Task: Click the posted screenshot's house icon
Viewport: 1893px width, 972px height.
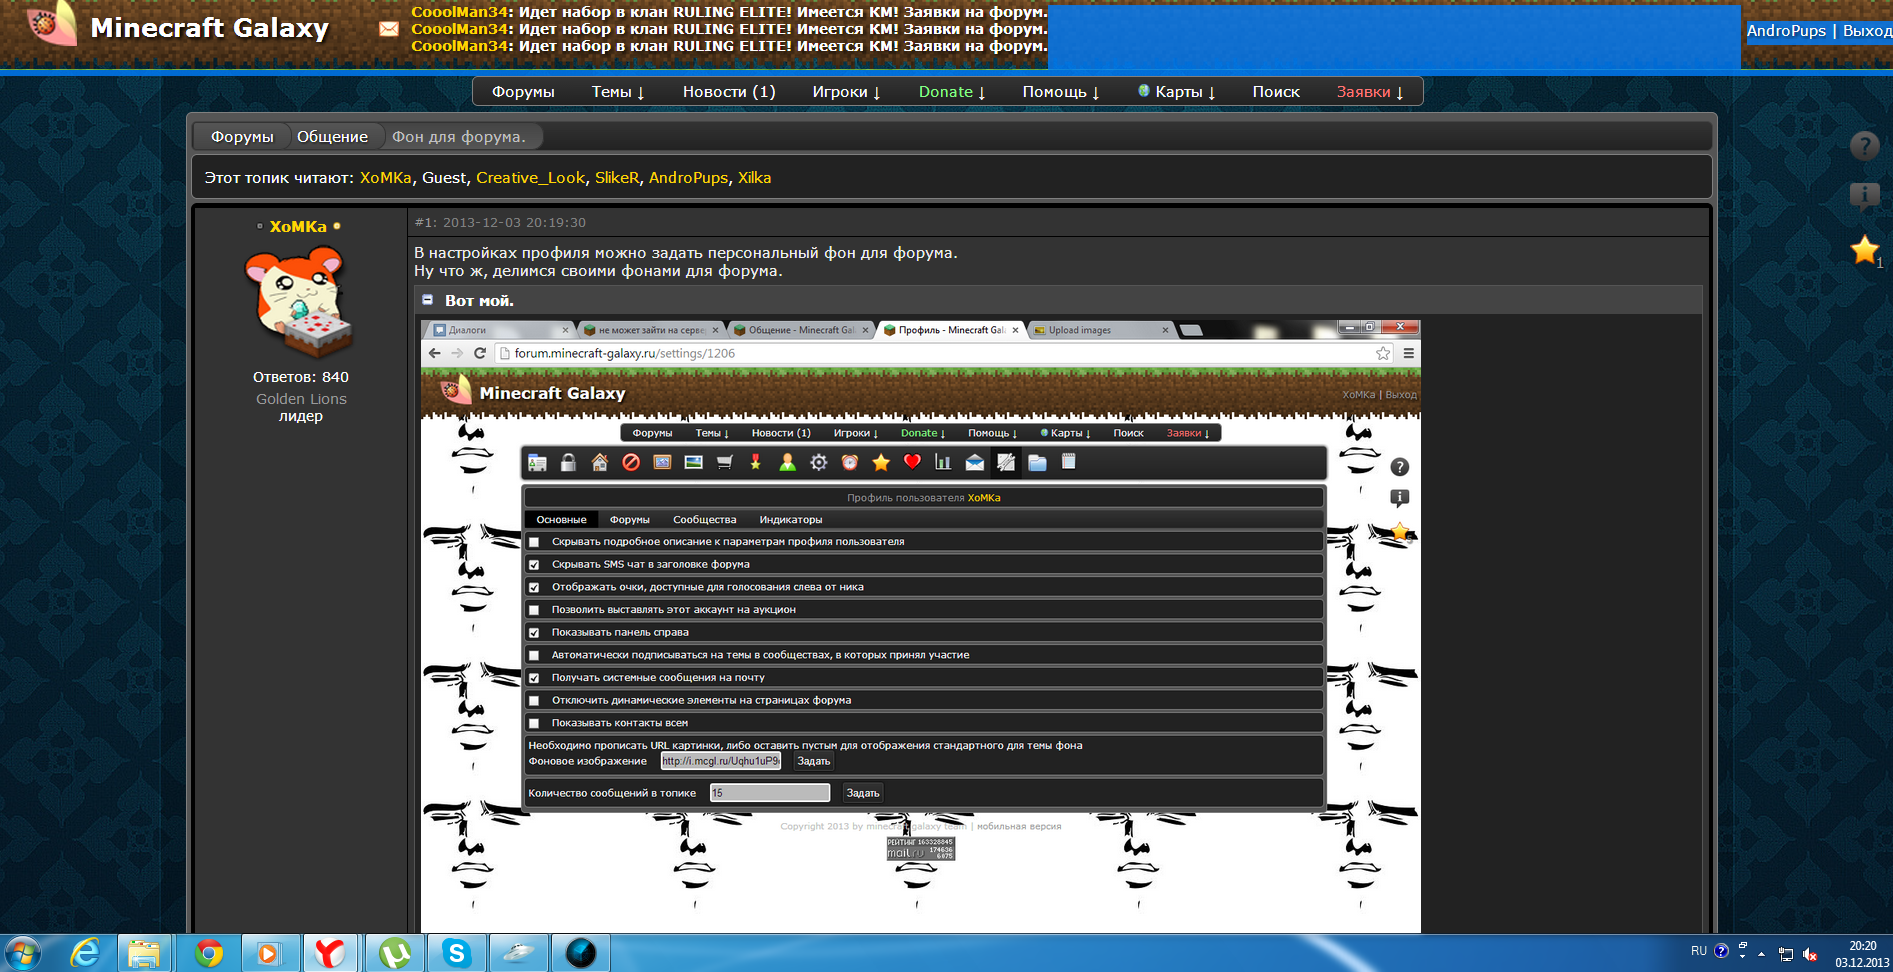Action: 600,462
